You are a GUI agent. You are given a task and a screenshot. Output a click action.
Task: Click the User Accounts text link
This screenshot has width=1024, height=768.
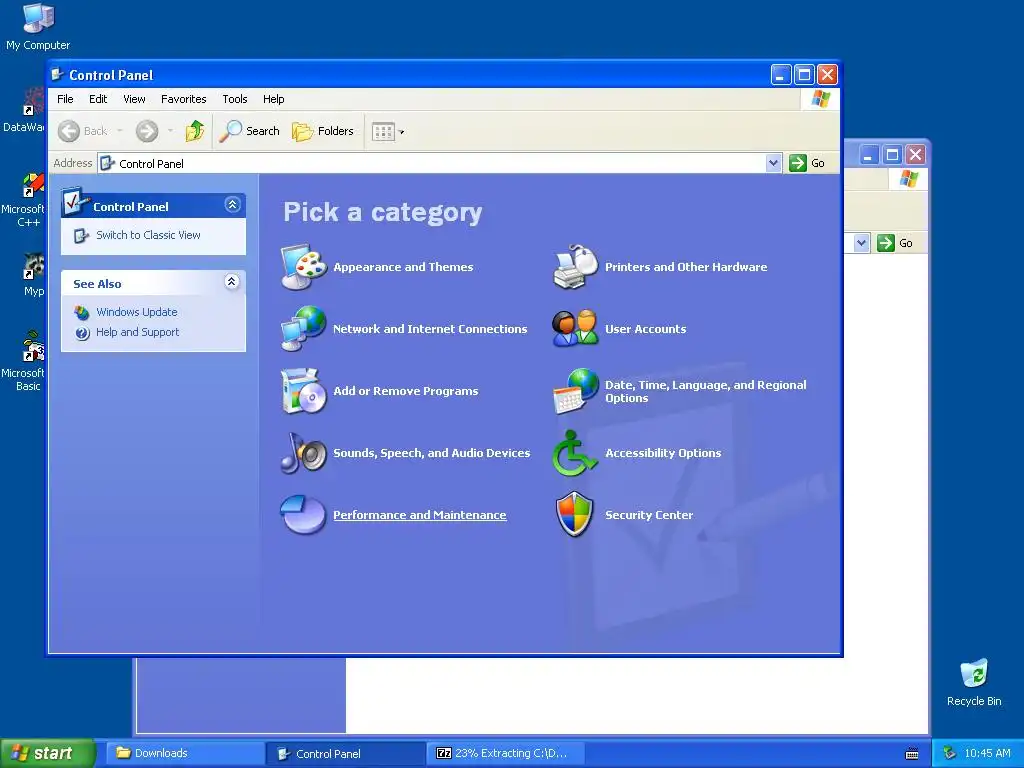pos(645,328)
